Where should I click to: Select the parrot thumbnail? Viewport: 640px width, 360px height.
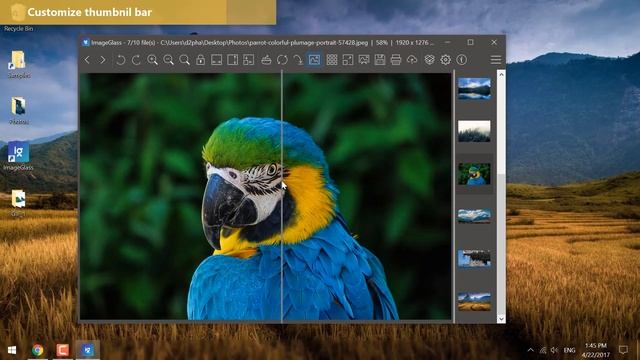pos(474,174)
